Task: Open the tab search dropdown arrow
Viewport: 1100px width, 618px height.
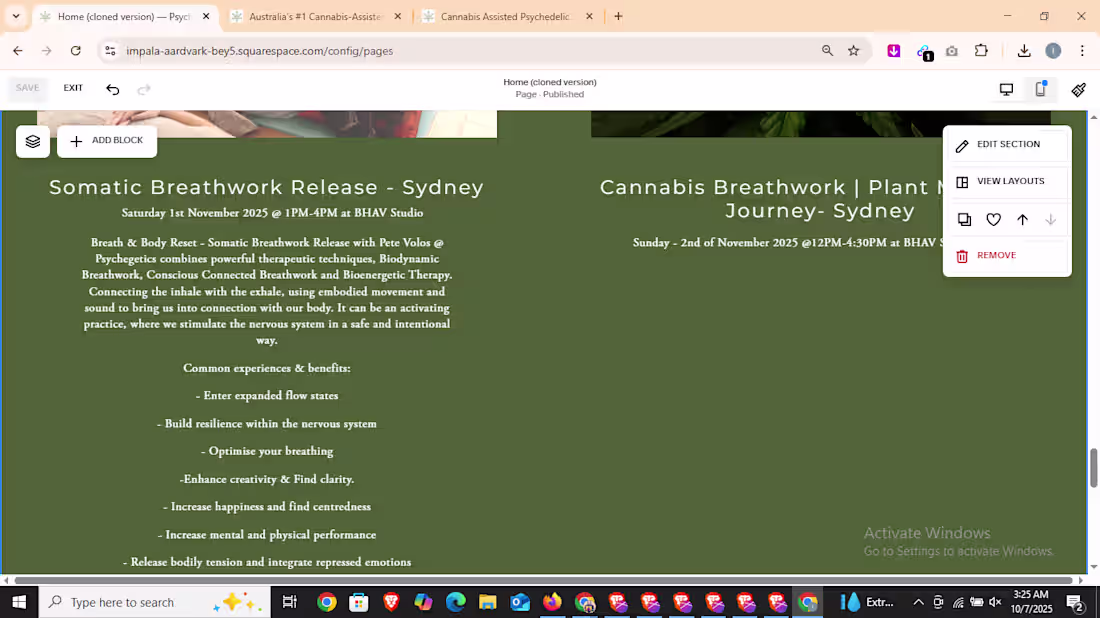Action: [x=15, y=16]
